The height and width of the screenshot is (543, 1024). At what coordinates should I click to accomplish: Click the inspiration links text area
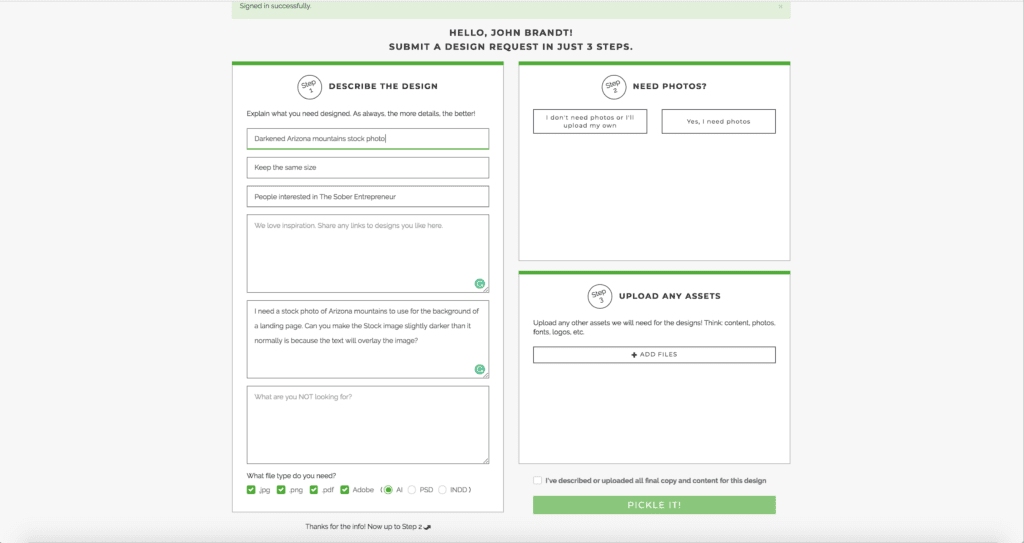368,254
